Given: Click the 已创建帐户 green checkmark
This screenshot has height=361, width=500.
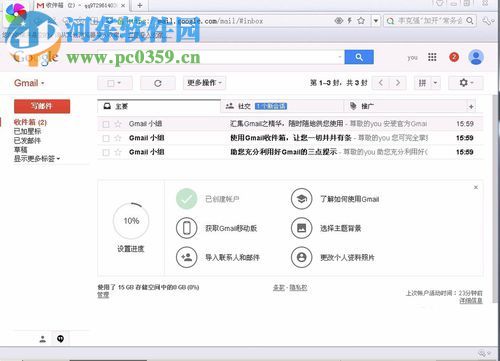Looking at the screenshot, I should coord(187,199).
